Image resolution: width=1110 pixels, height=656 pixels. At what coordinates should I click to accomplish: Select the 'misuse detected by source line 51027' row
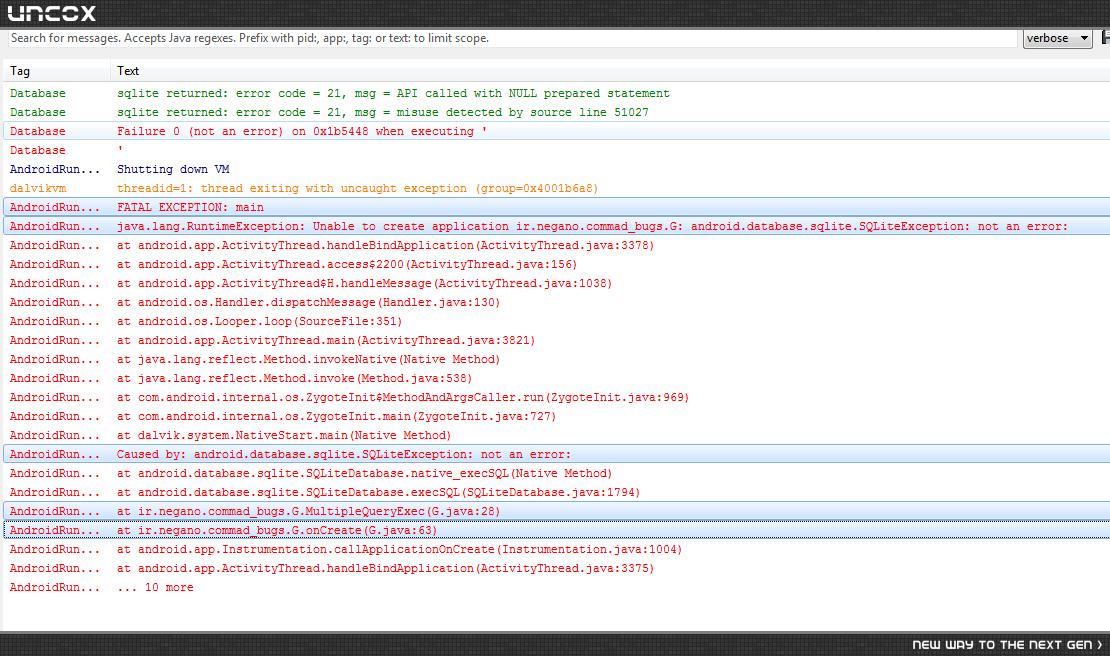click(556, 113)
